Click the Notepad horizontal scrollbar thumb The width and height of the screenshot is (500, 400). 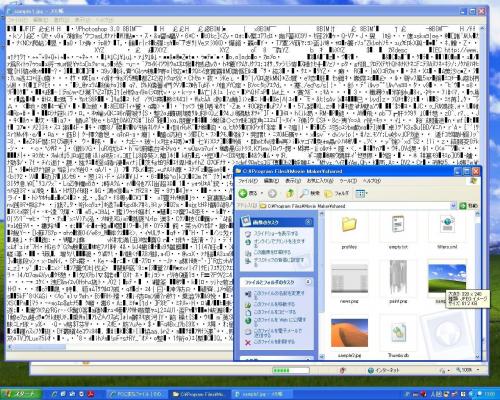pos(38,346)
